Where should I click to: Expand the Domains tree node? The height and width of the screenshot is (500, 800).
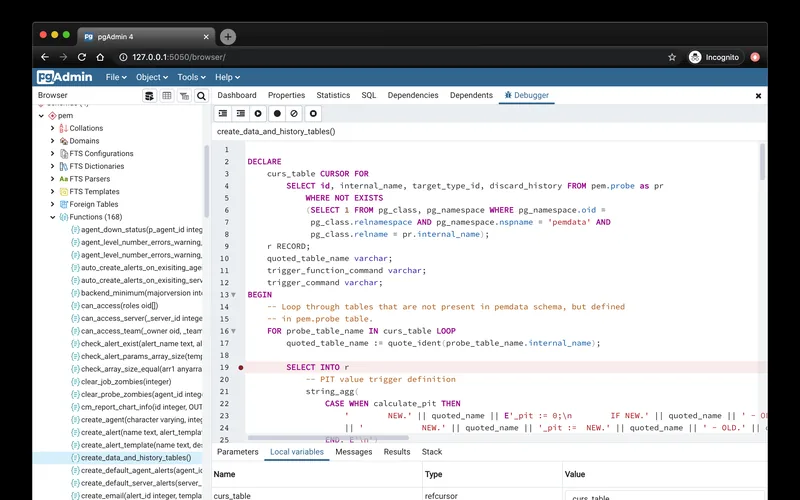coord(53,141)
